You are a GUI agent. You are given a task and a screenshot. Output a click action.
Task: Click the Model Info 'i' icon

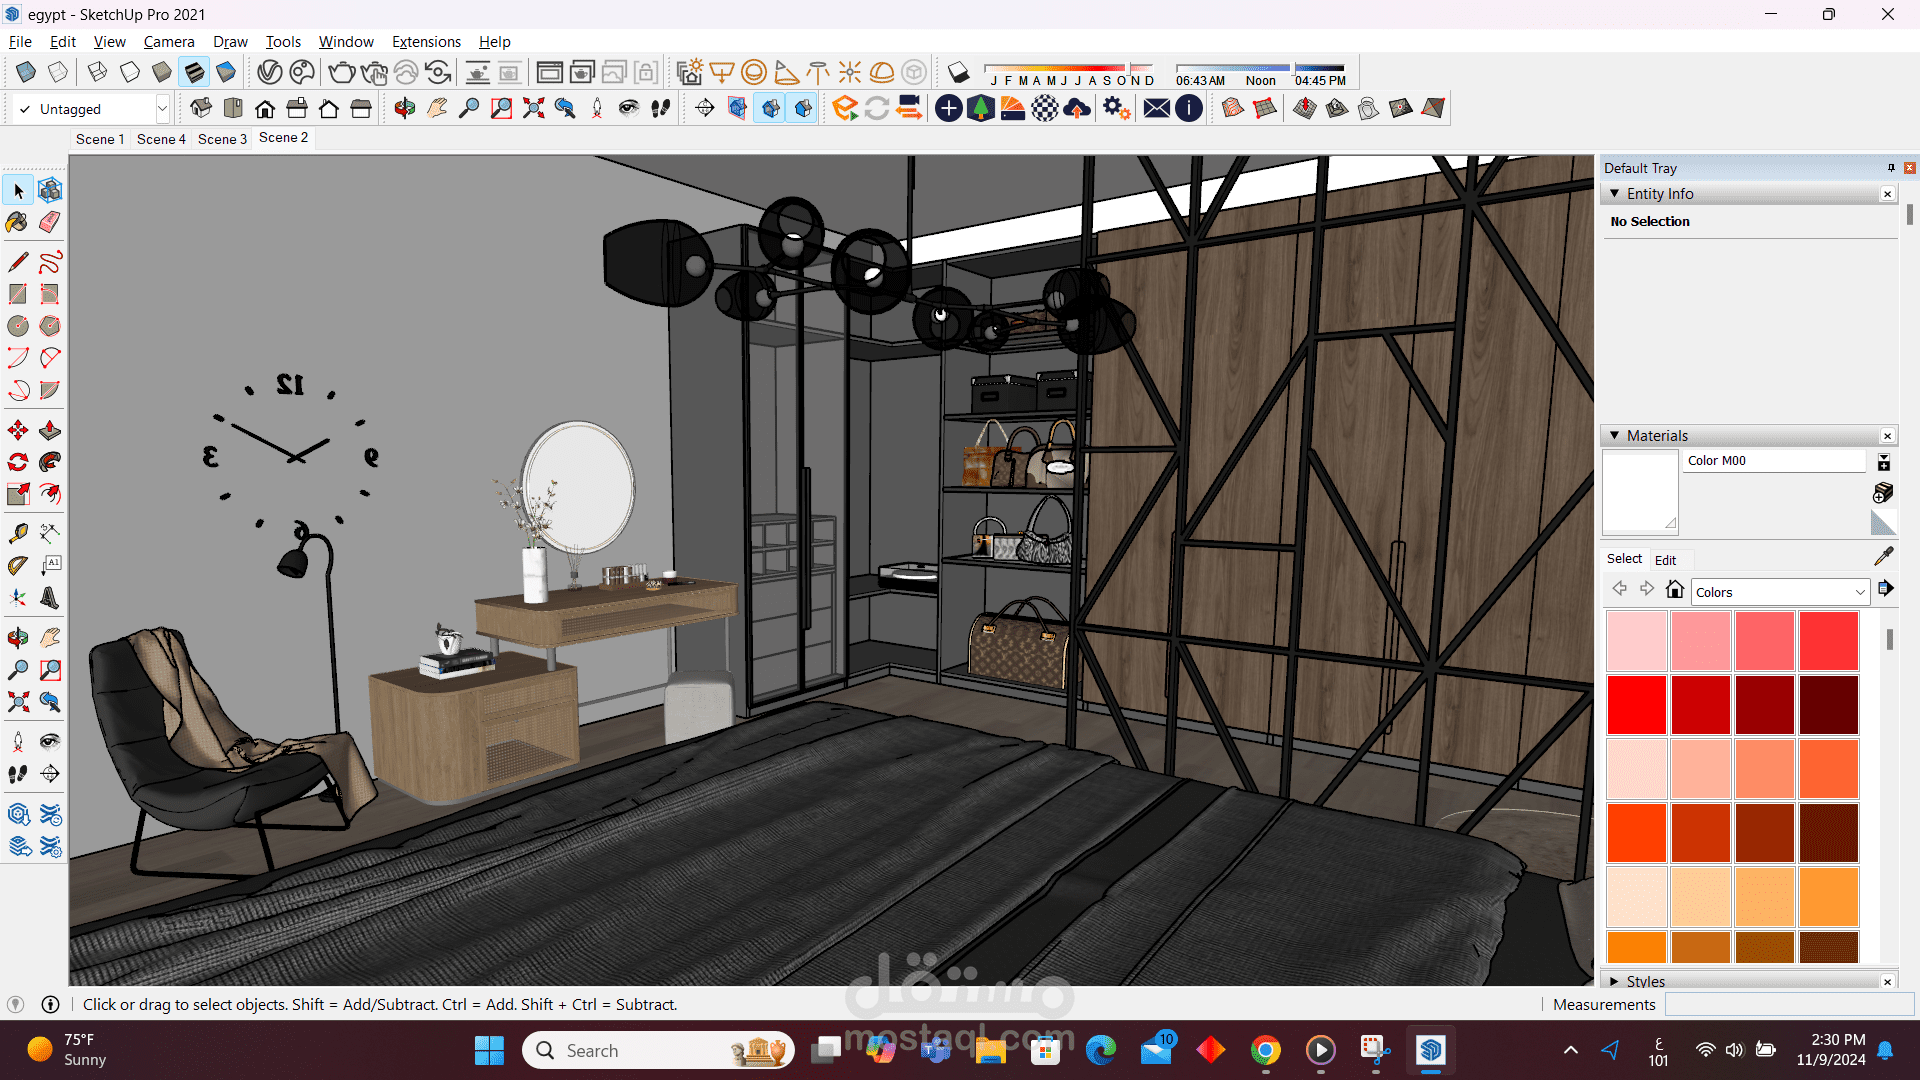click(1189, 108)
